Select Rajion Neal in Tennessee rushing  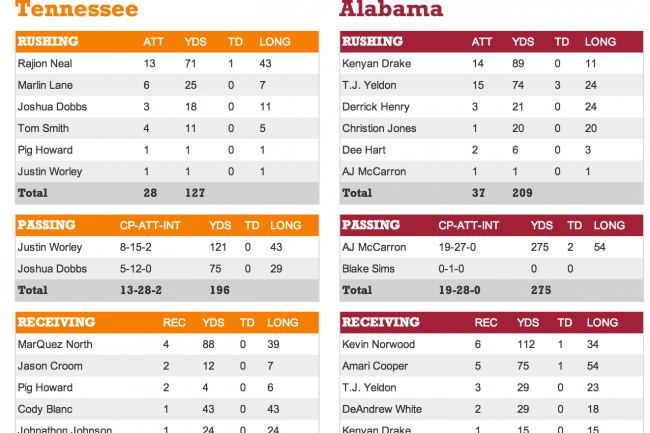coord(45,63)
